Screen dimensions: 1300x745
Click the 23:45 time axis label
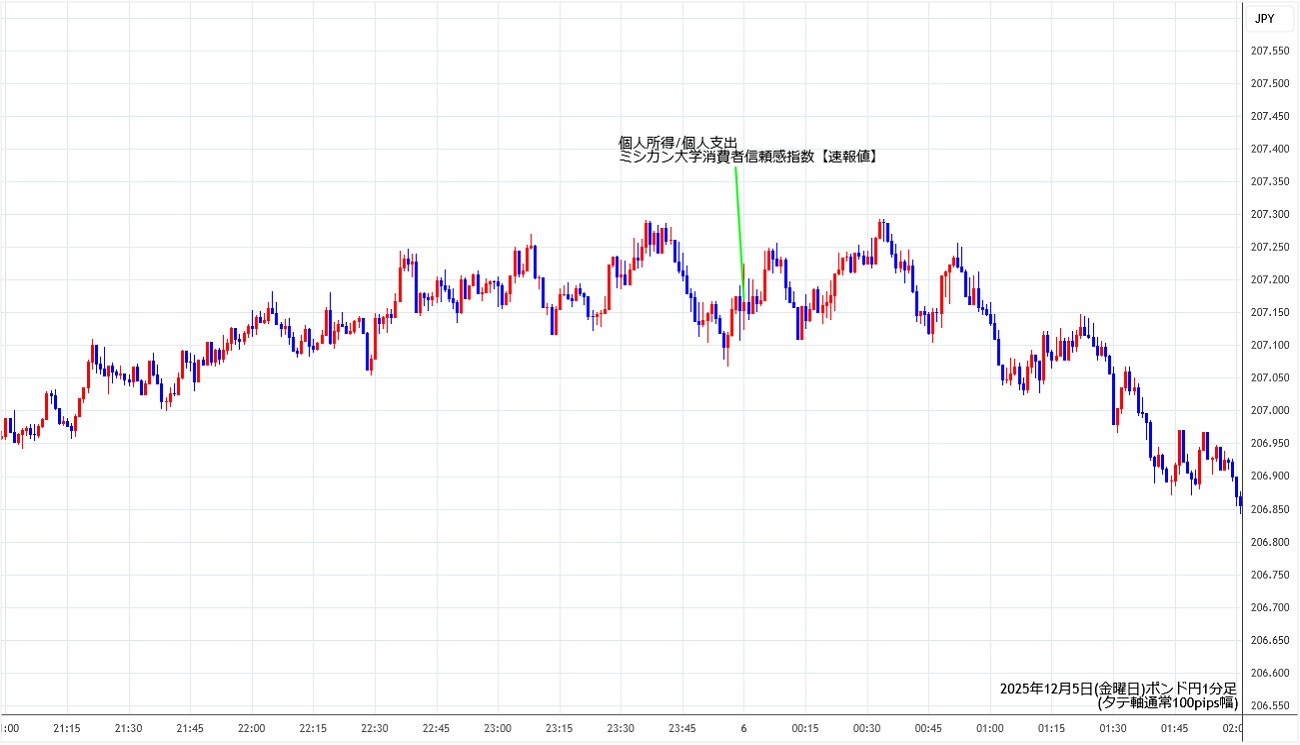pos(682,728)
